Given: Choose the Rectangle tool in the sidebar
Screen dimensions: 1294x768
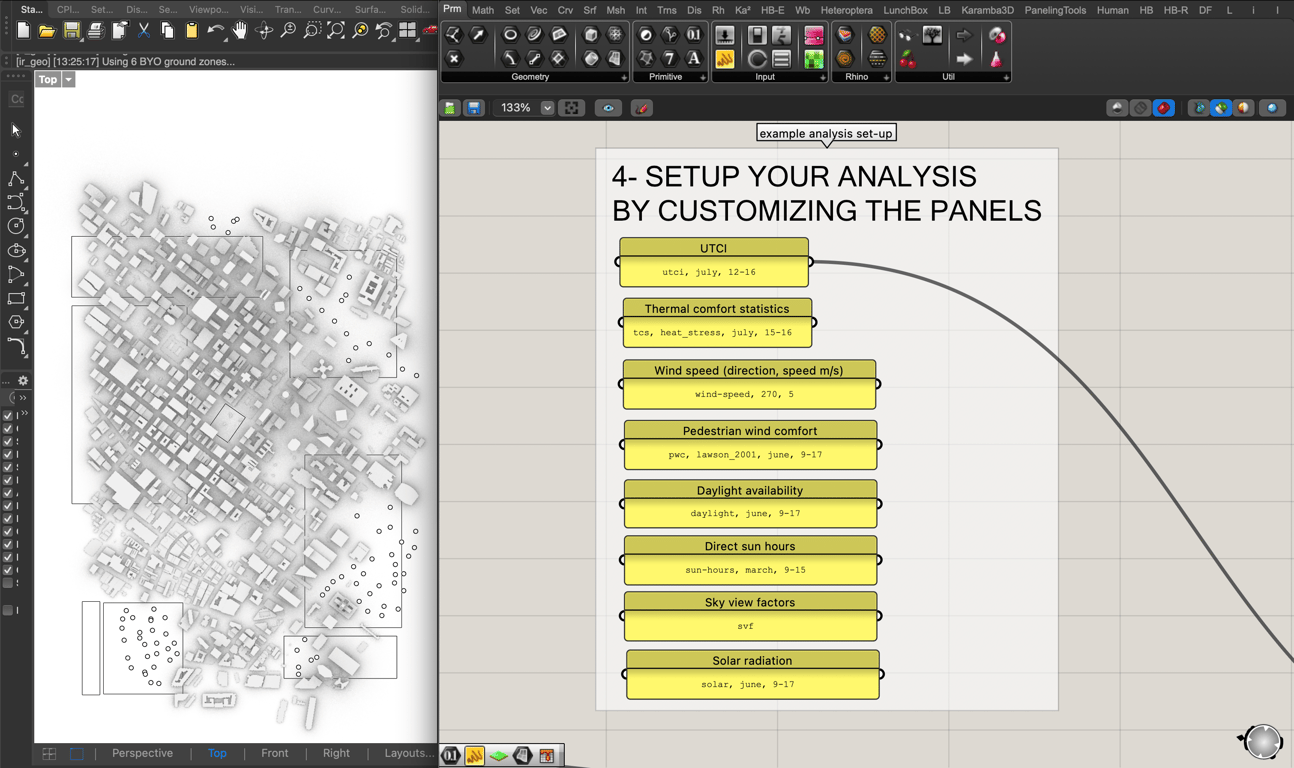Looking at the screenshot, I should 16,298.
